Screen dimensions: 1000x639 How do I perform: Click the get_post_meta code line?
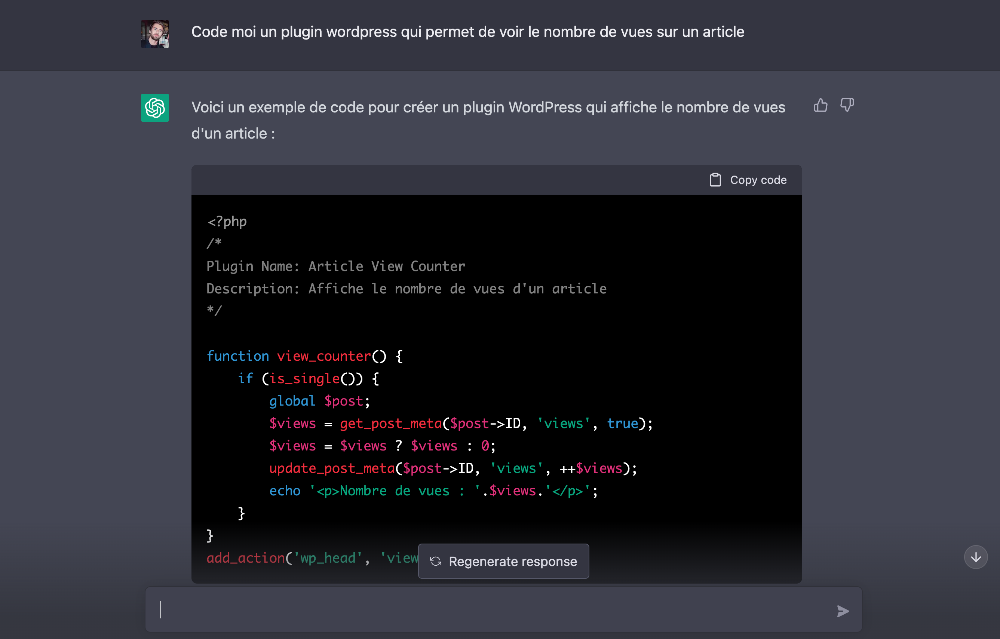460,423
